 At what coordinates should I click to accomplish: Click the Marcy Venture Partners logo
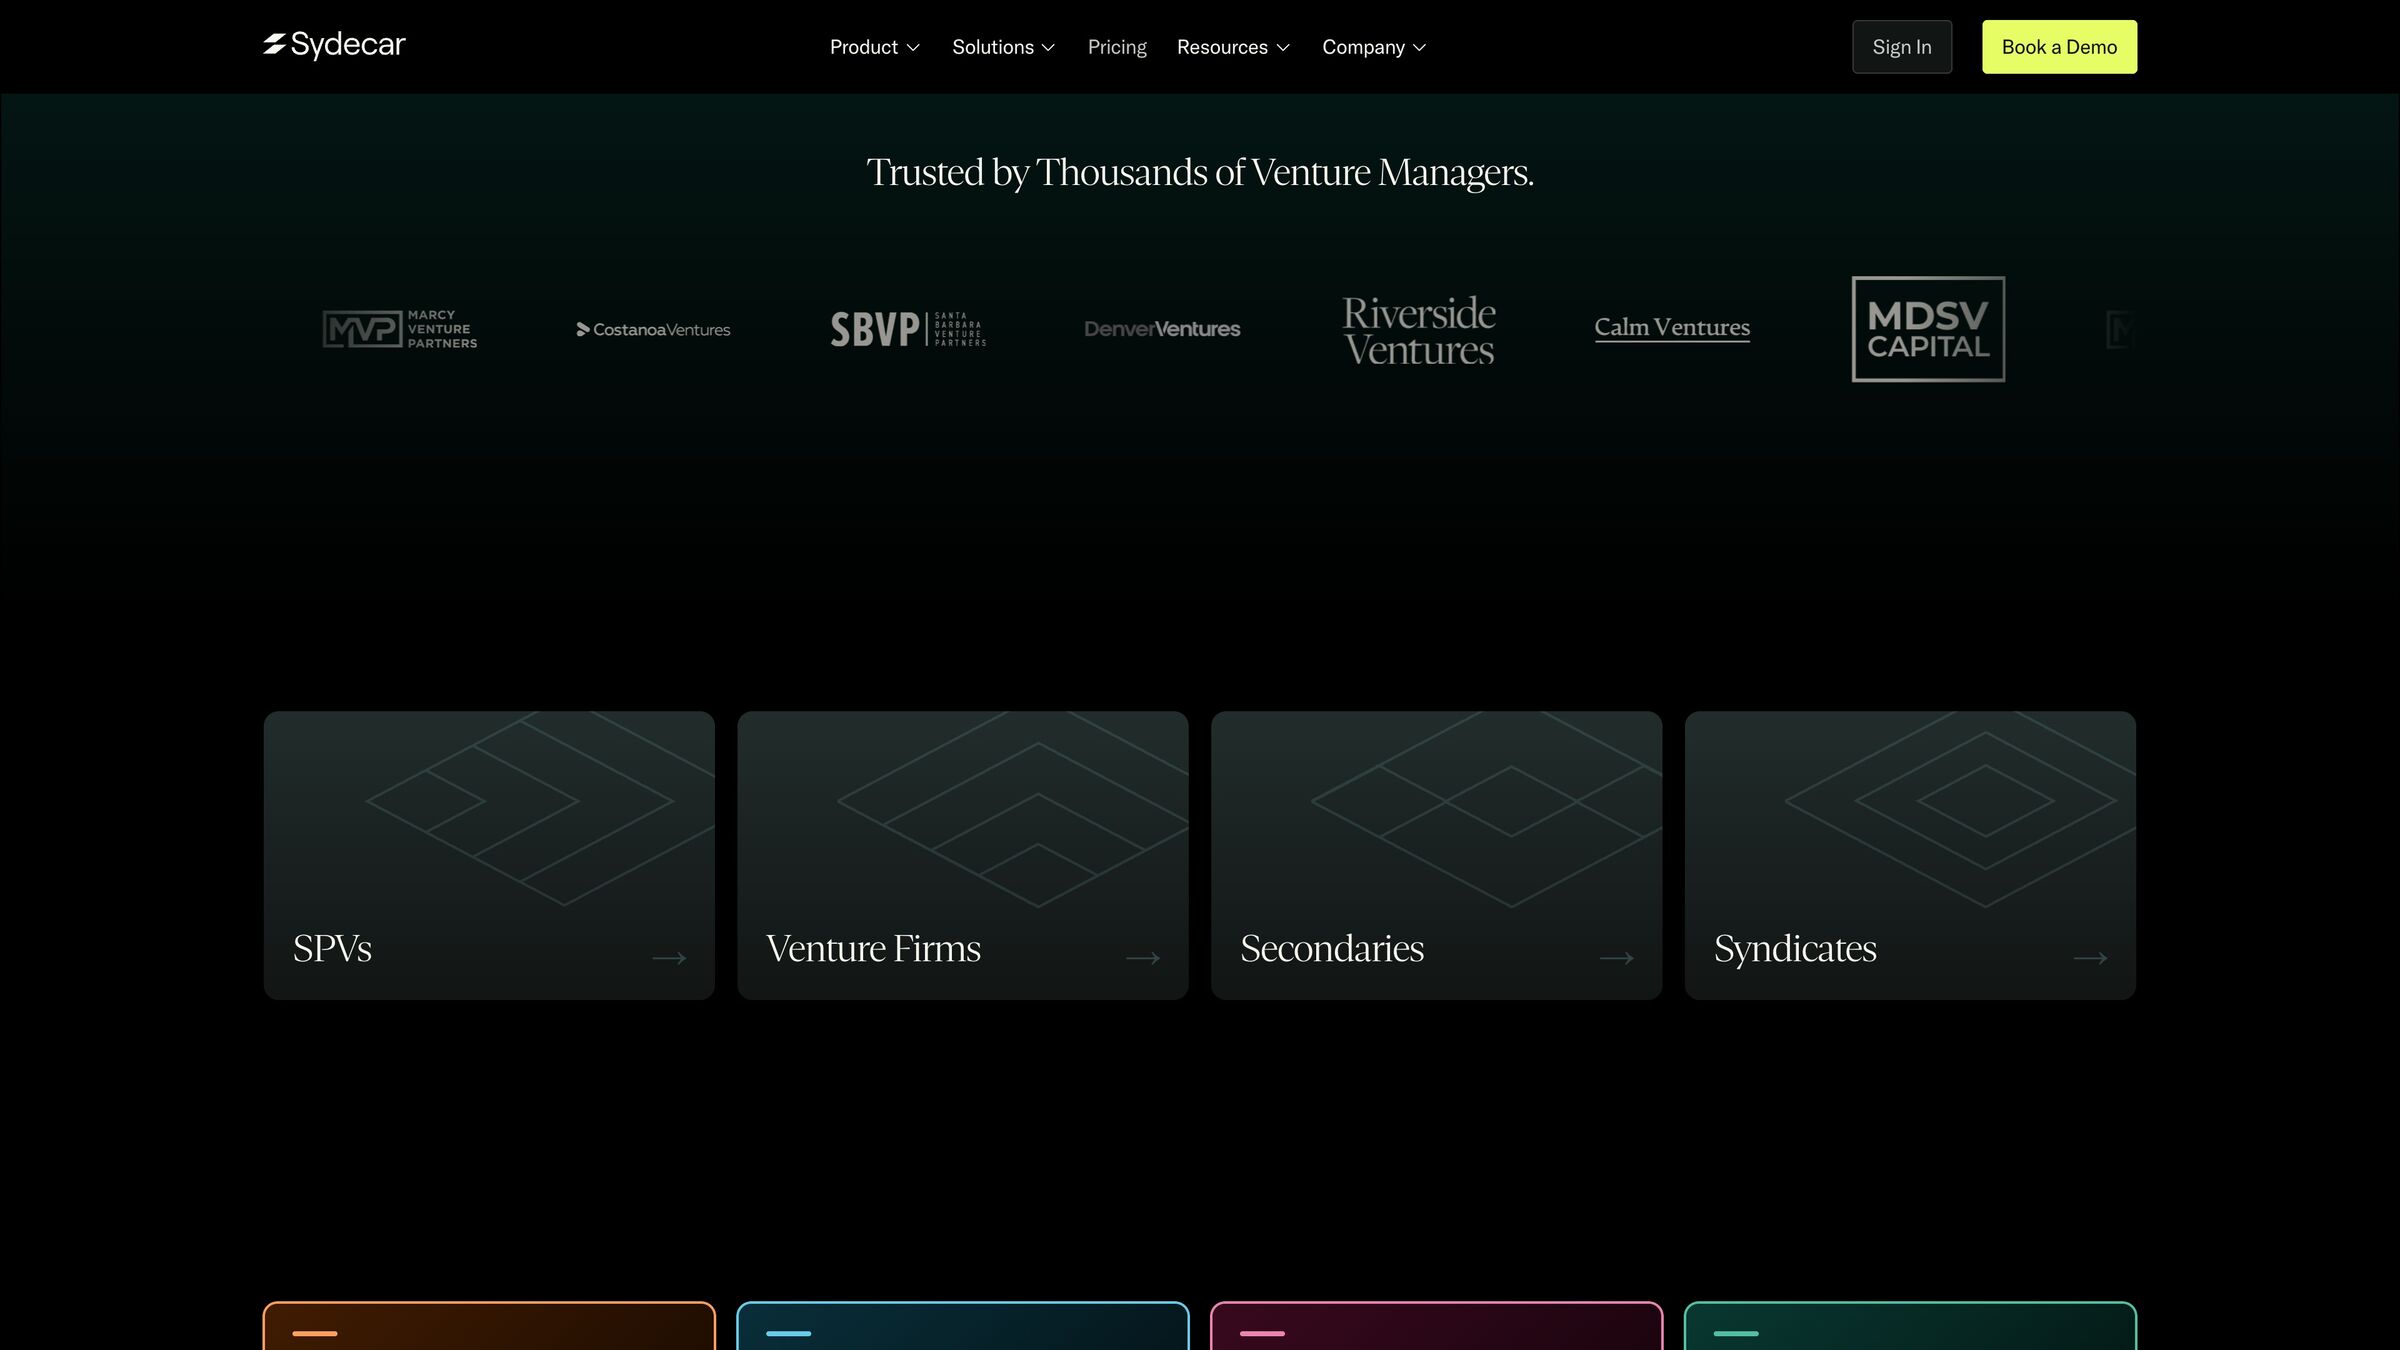coord(400,329)
